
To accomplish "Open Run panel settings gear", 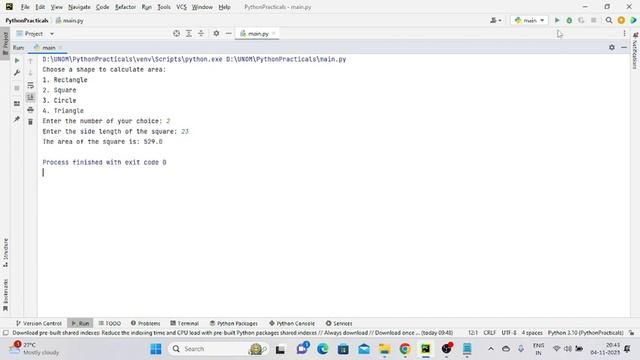I will pos(612,47).
